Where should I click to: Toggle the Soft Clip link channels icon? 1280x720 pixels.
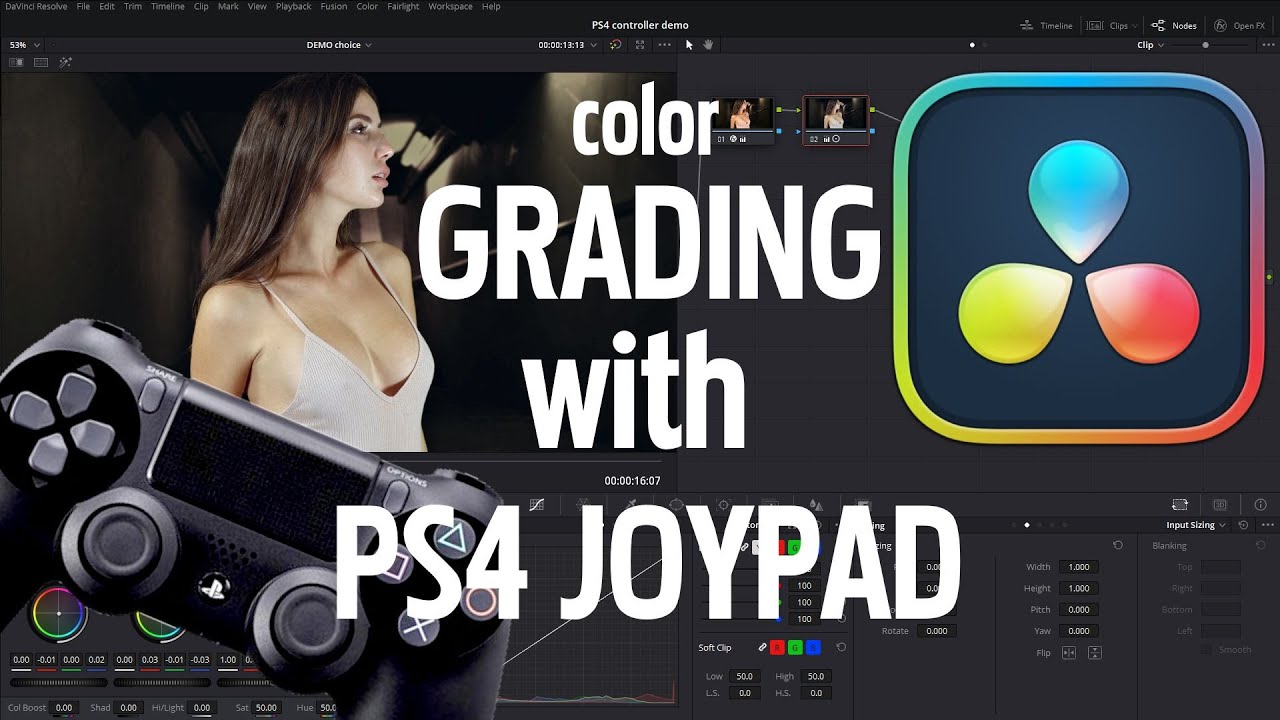(x=762, y=648)
